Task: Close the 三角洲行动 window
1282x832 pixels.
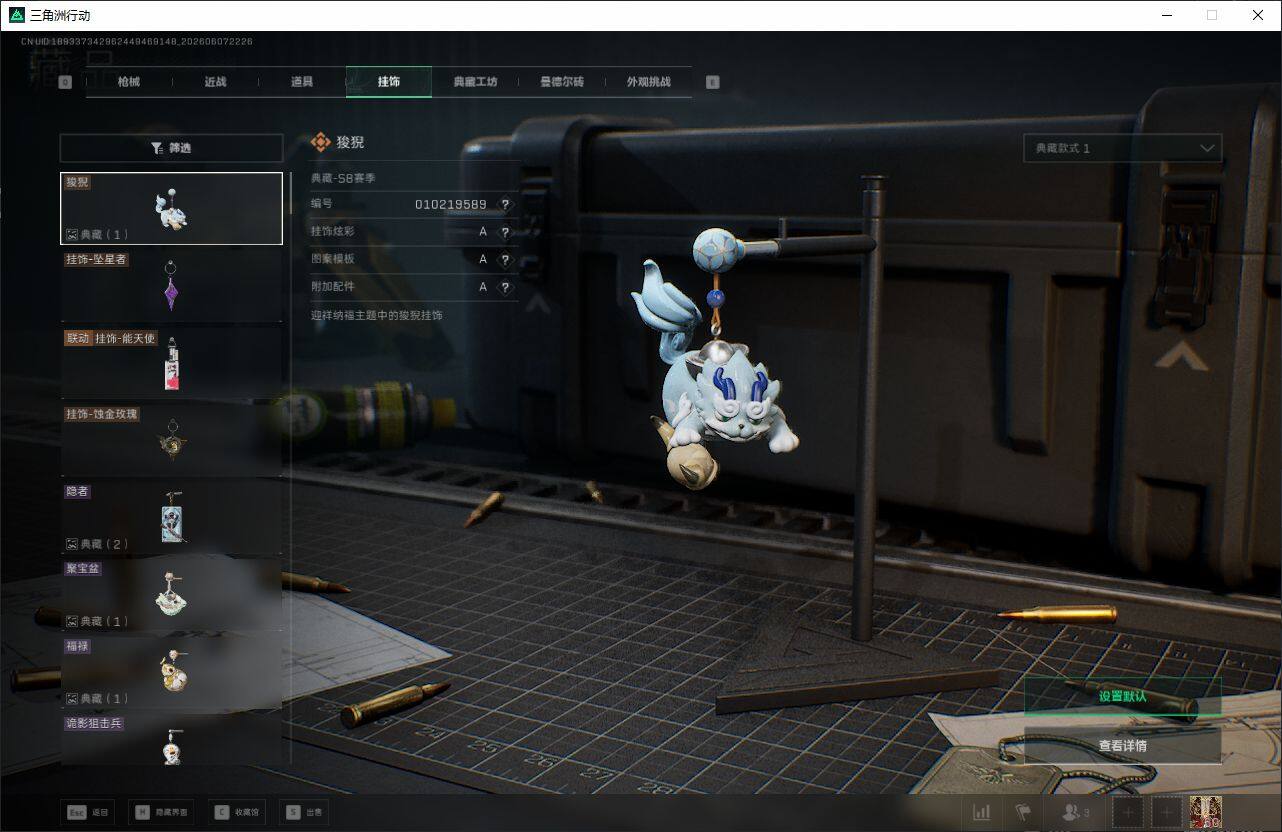Action: 1258,15
